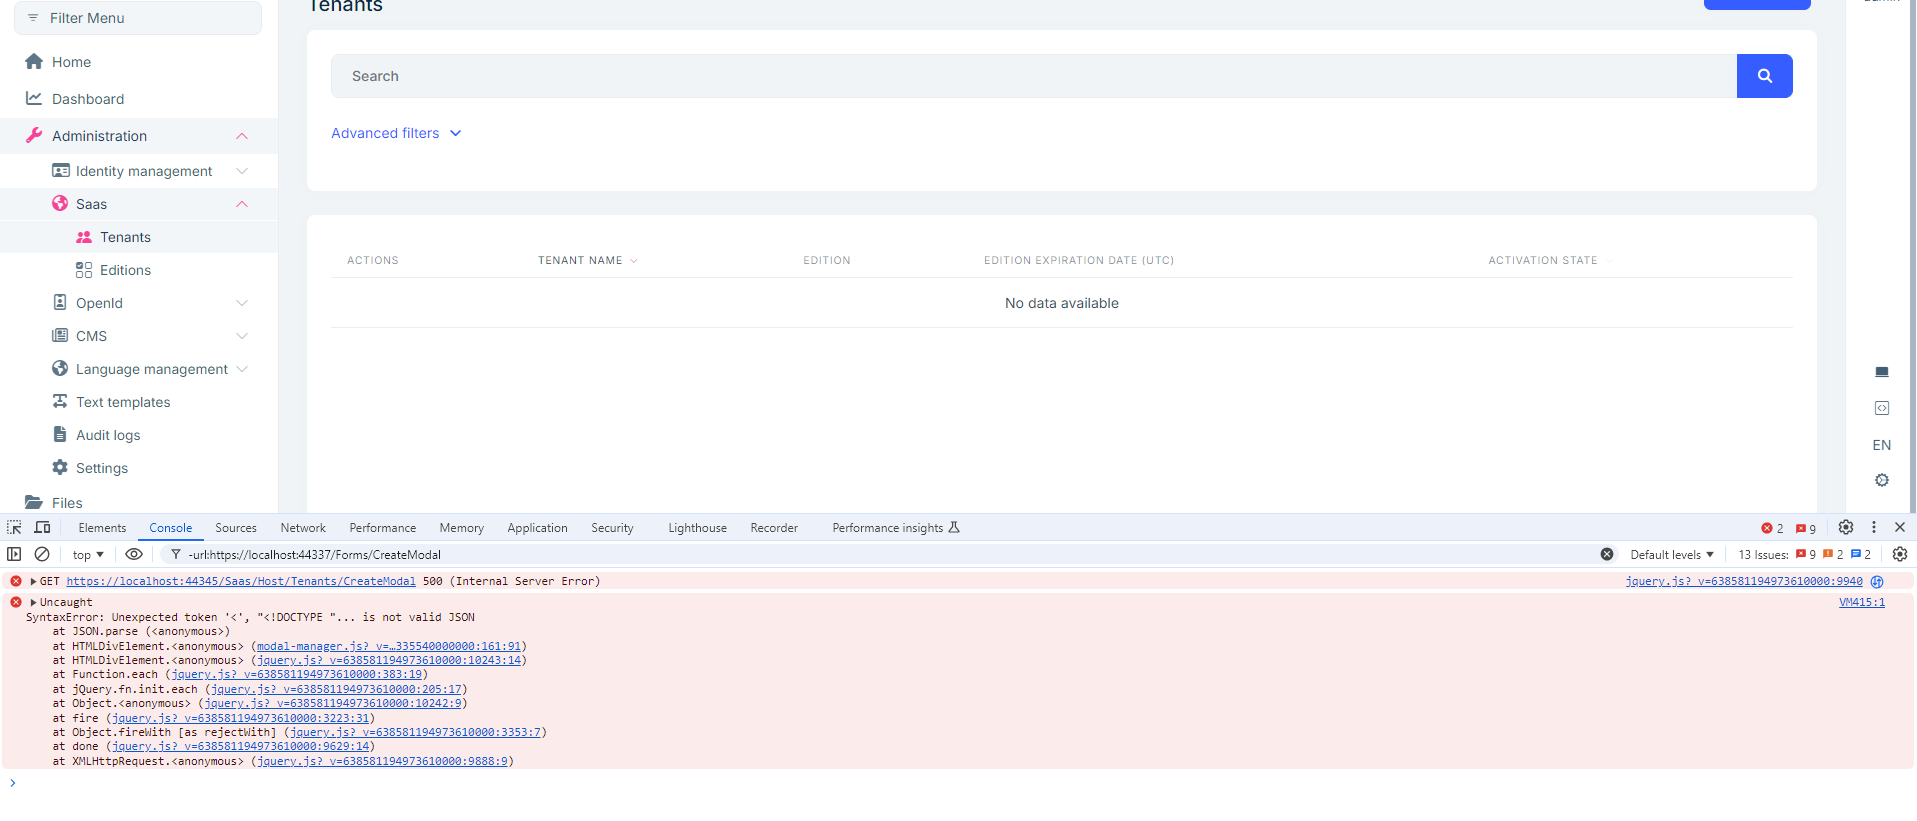Clear the console with the ban icon
Screen dimensions: 1917x821
click(42, 554)
